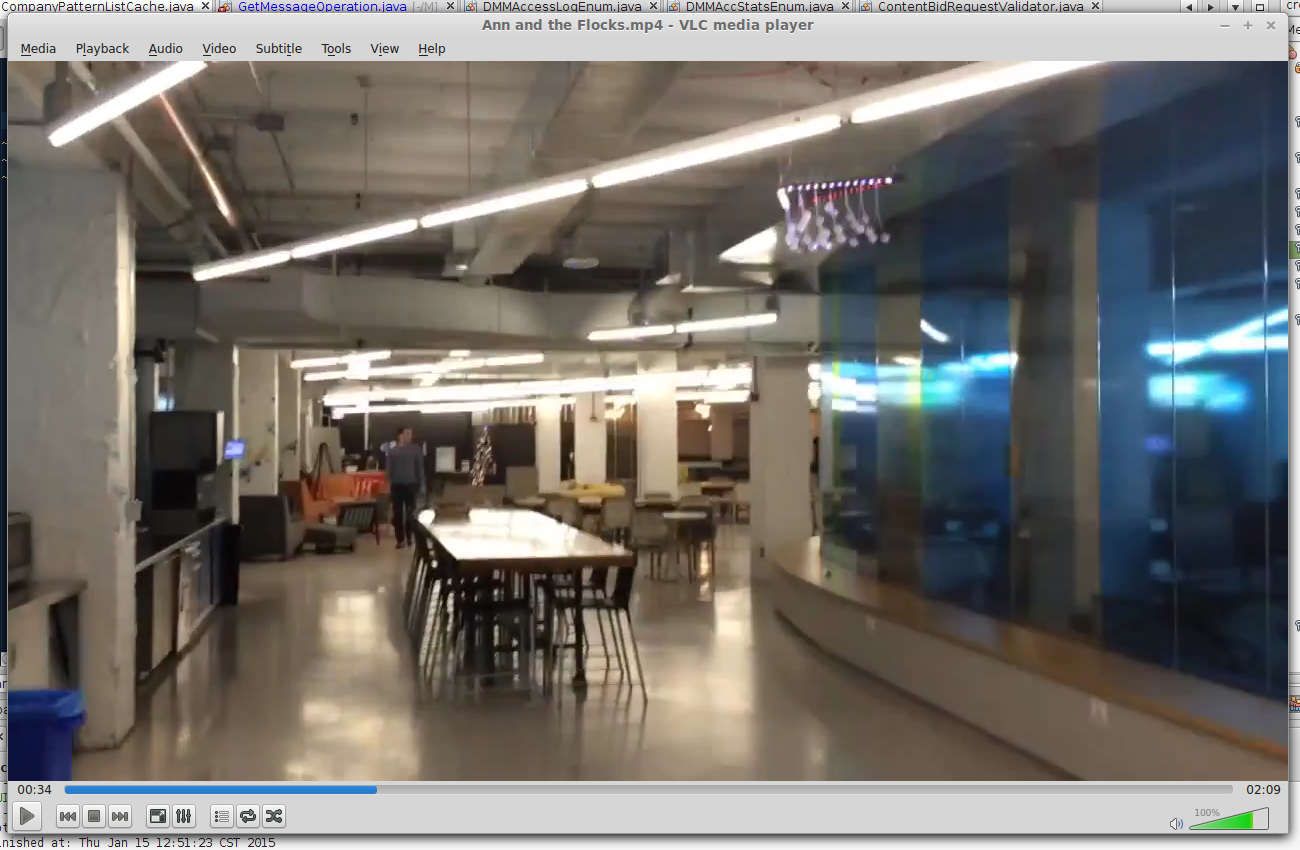Set volume on the green volume slider
The height and width of the screenshot is (850, 1300).
1228,820
